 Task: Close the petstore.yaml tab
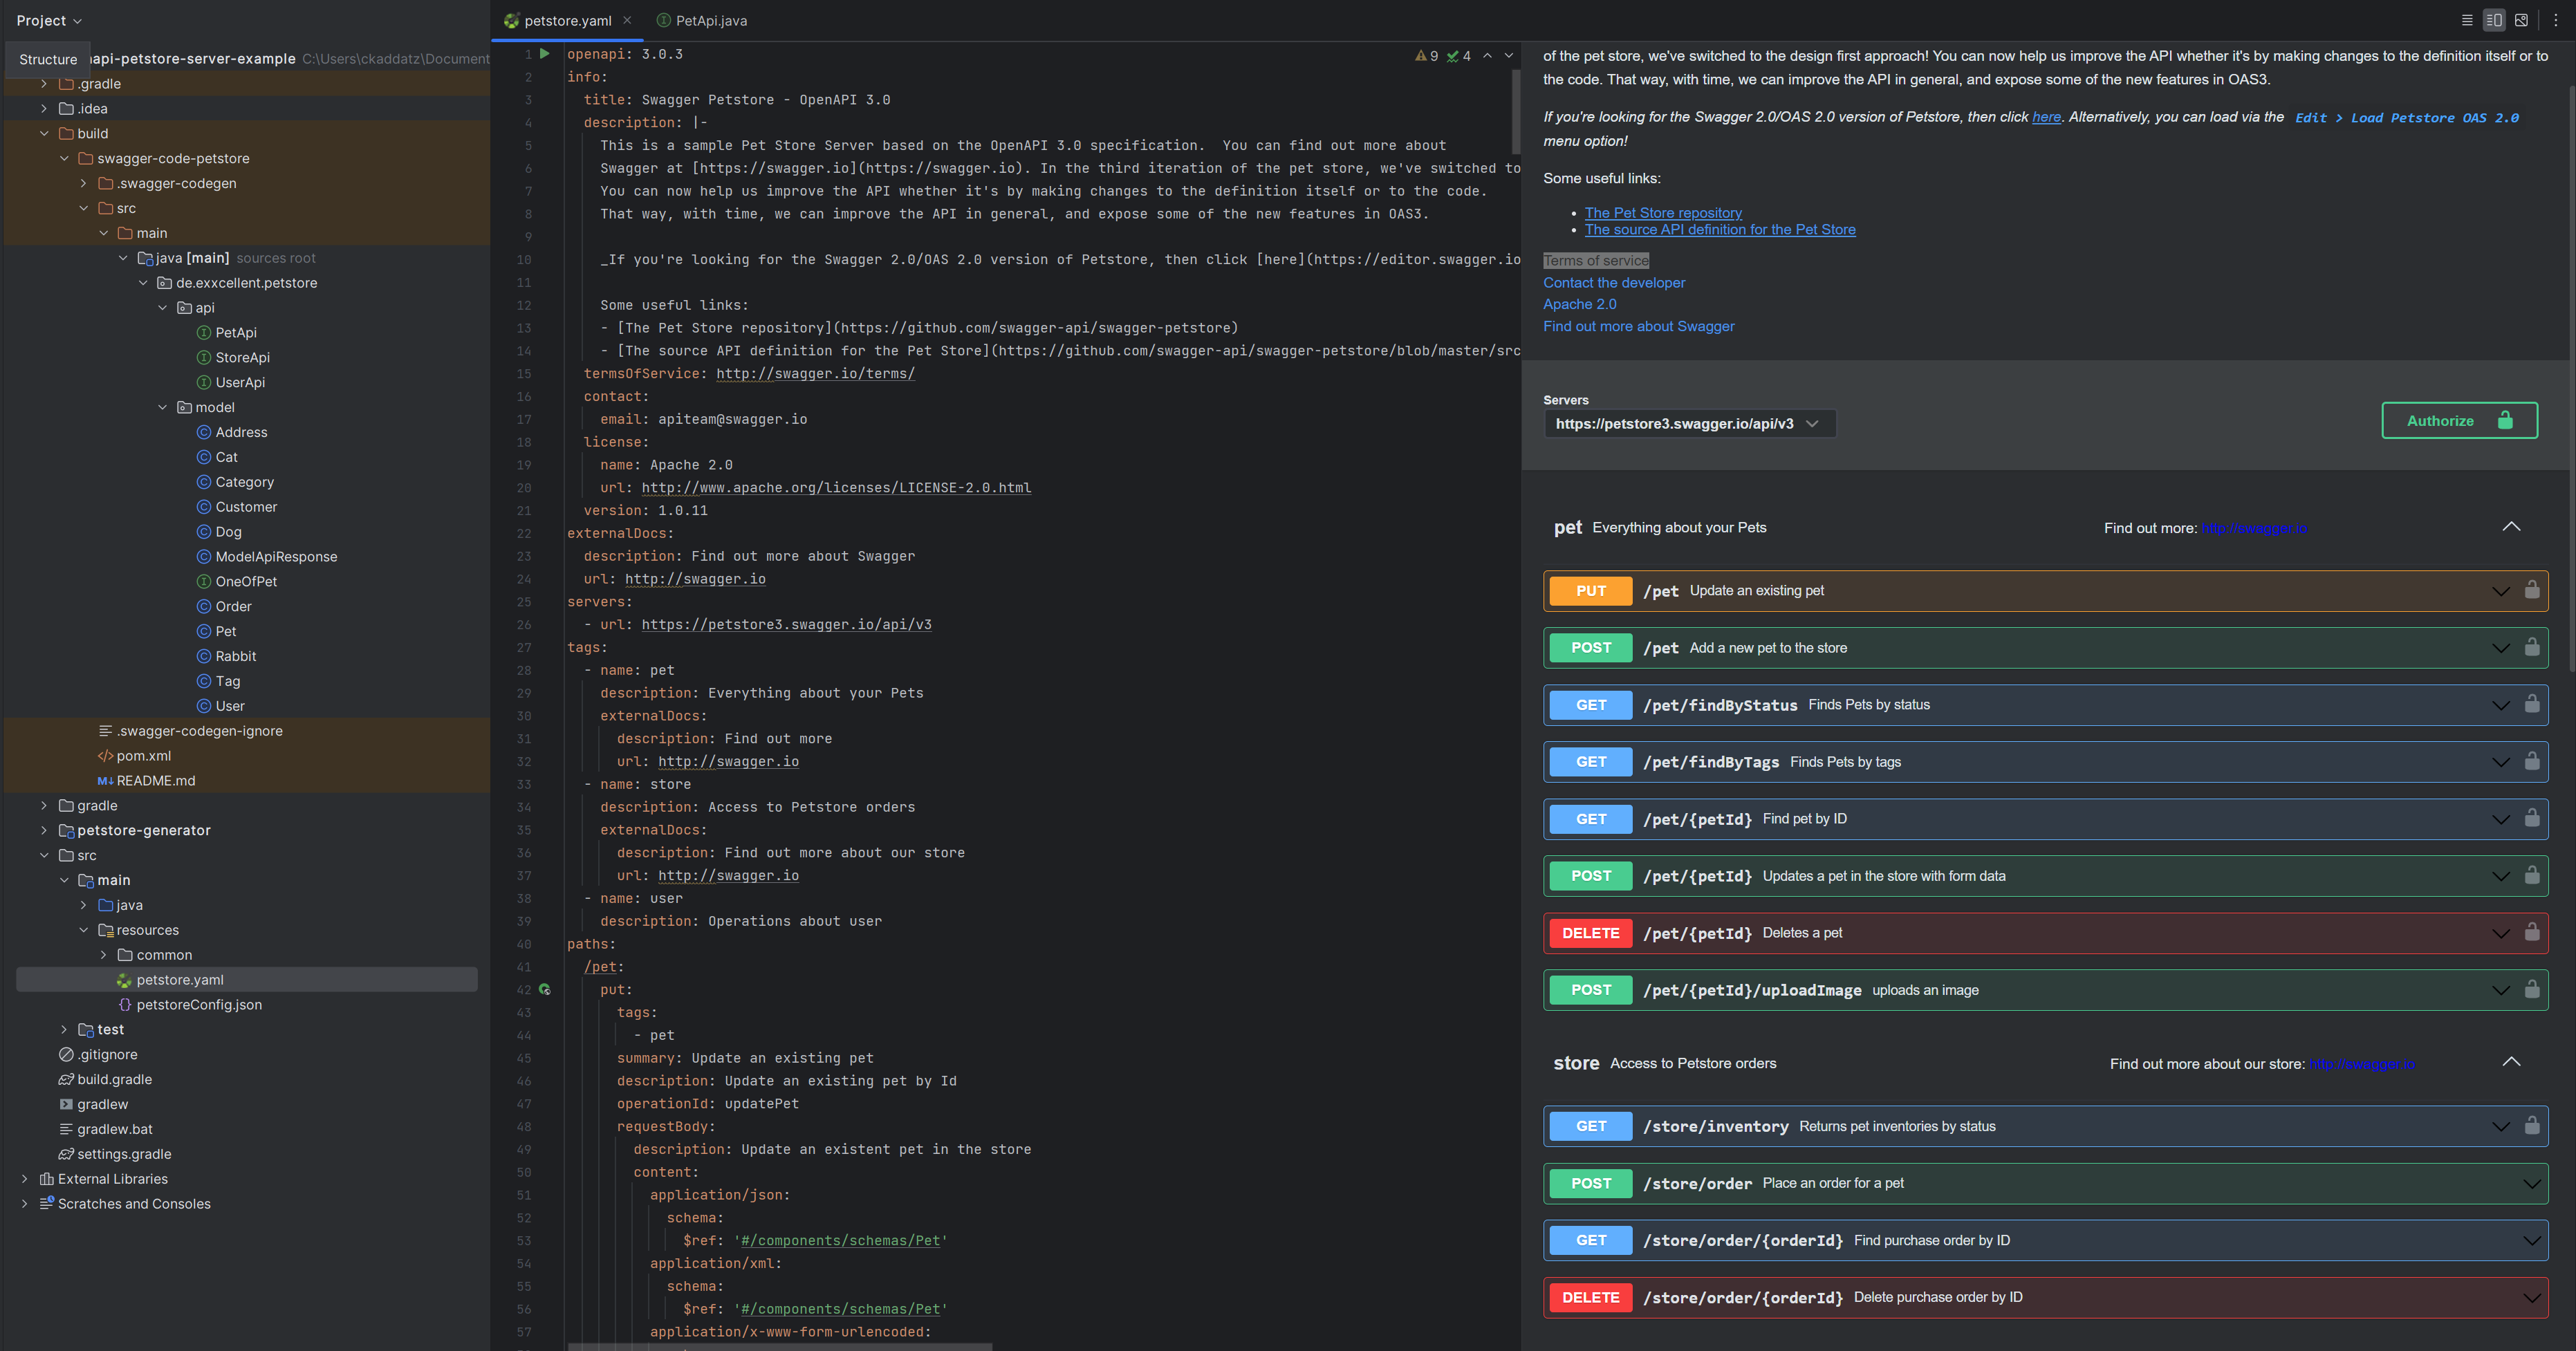click(x=627, y=20)
